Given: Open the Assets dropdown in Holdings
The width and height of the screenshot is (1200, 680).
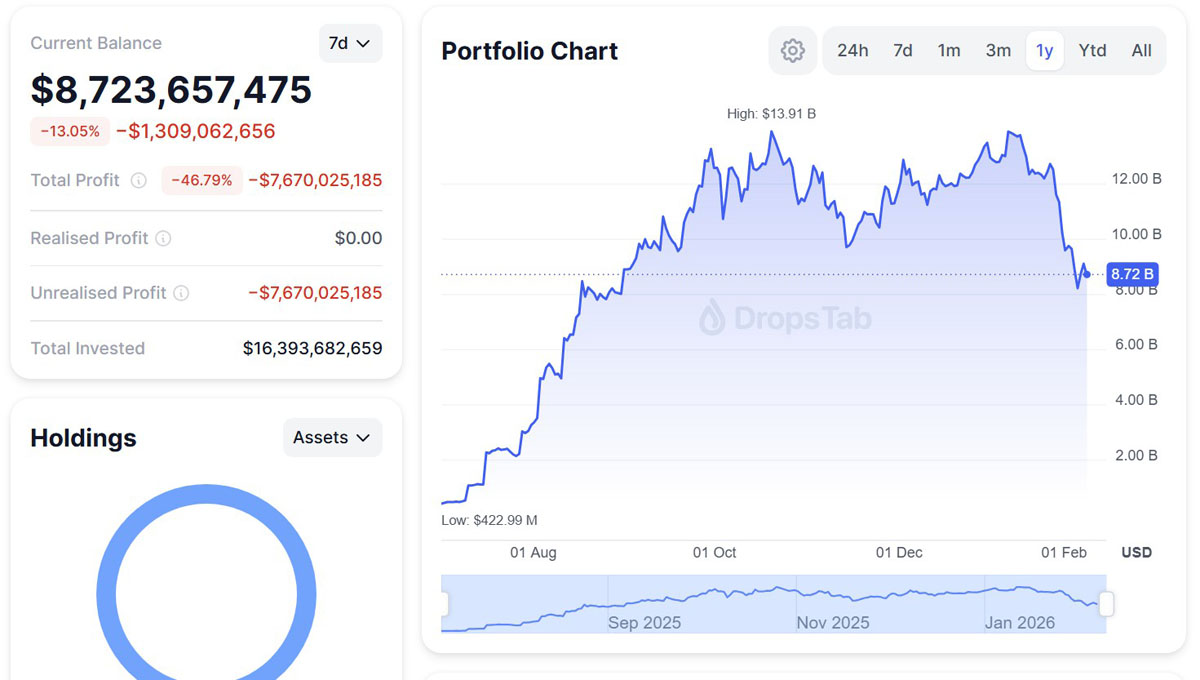Looking at the screenshot, I should coord(332,437).
